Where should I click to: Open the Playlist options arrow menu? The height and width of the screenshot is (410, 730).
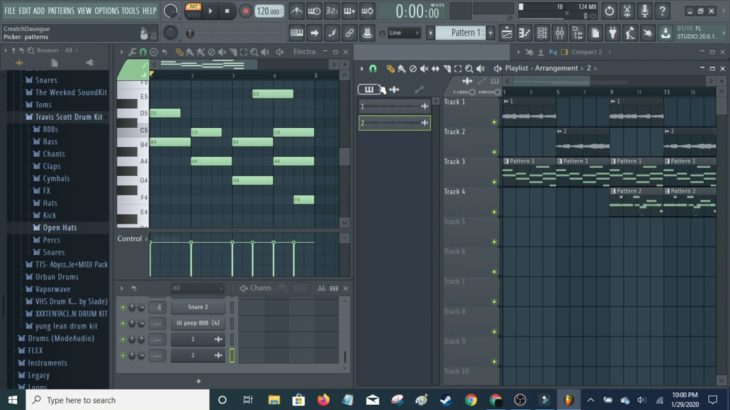point(362,68)
